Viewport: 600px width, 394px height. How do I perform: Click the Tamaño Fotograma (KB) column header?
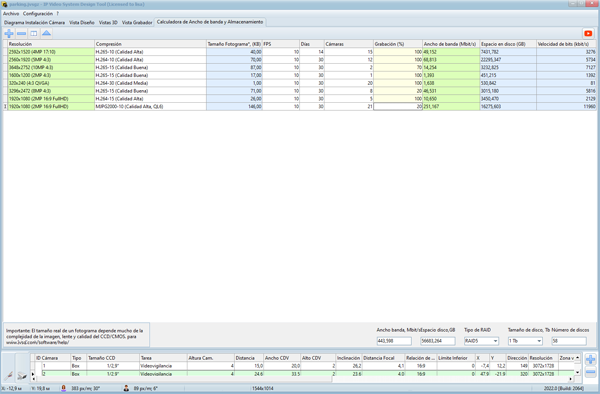click(x=234, y=44)
